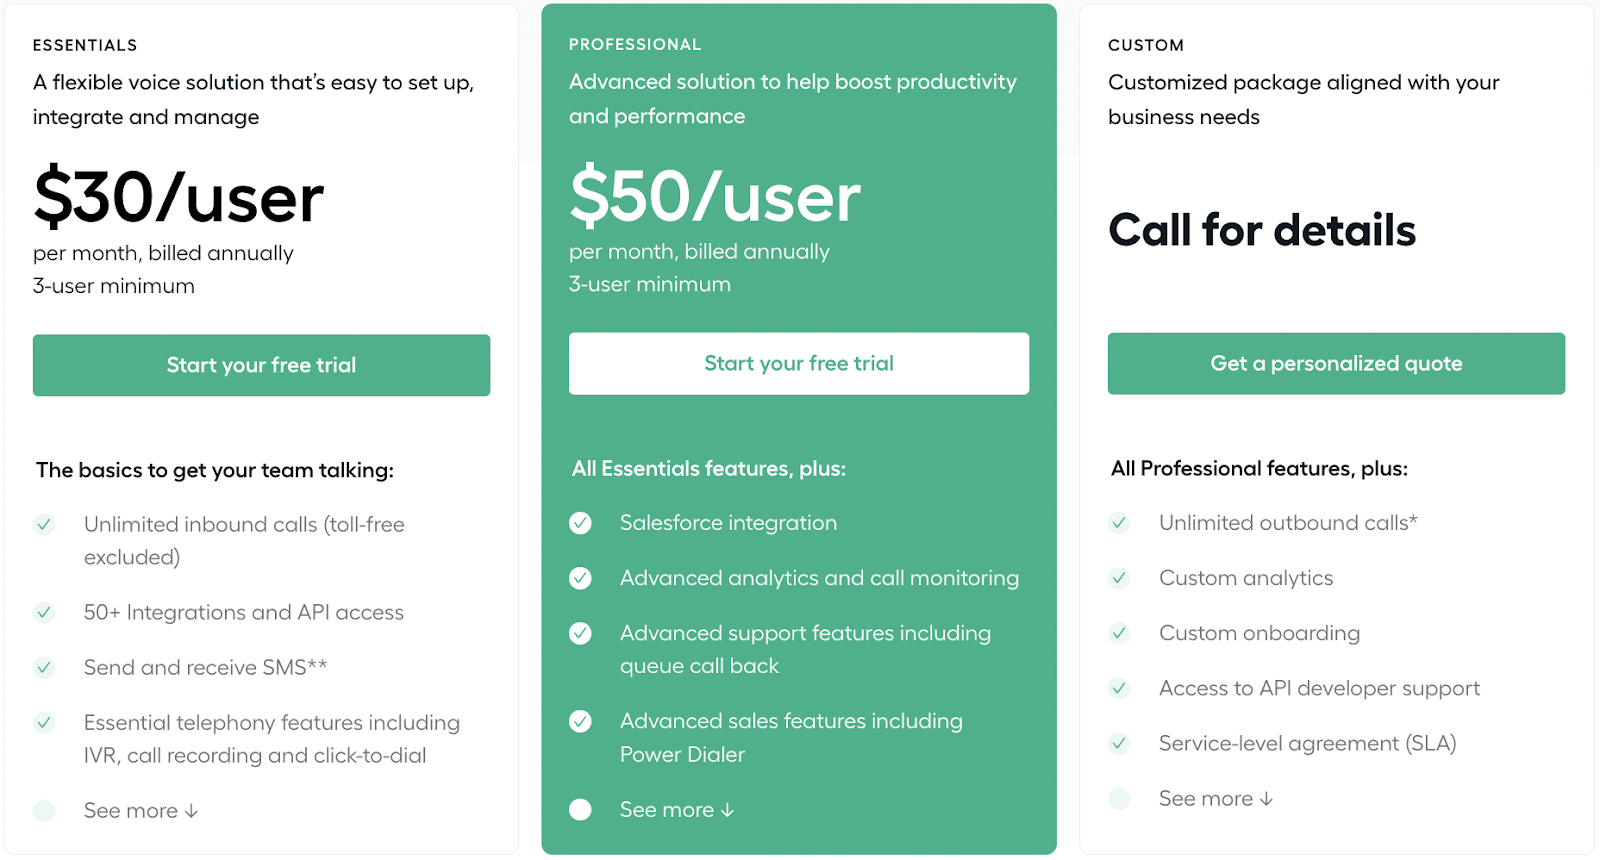1600x860 pixels.
Task: Click checkmark beside Access to API developer support
Action: (1119, 688)
